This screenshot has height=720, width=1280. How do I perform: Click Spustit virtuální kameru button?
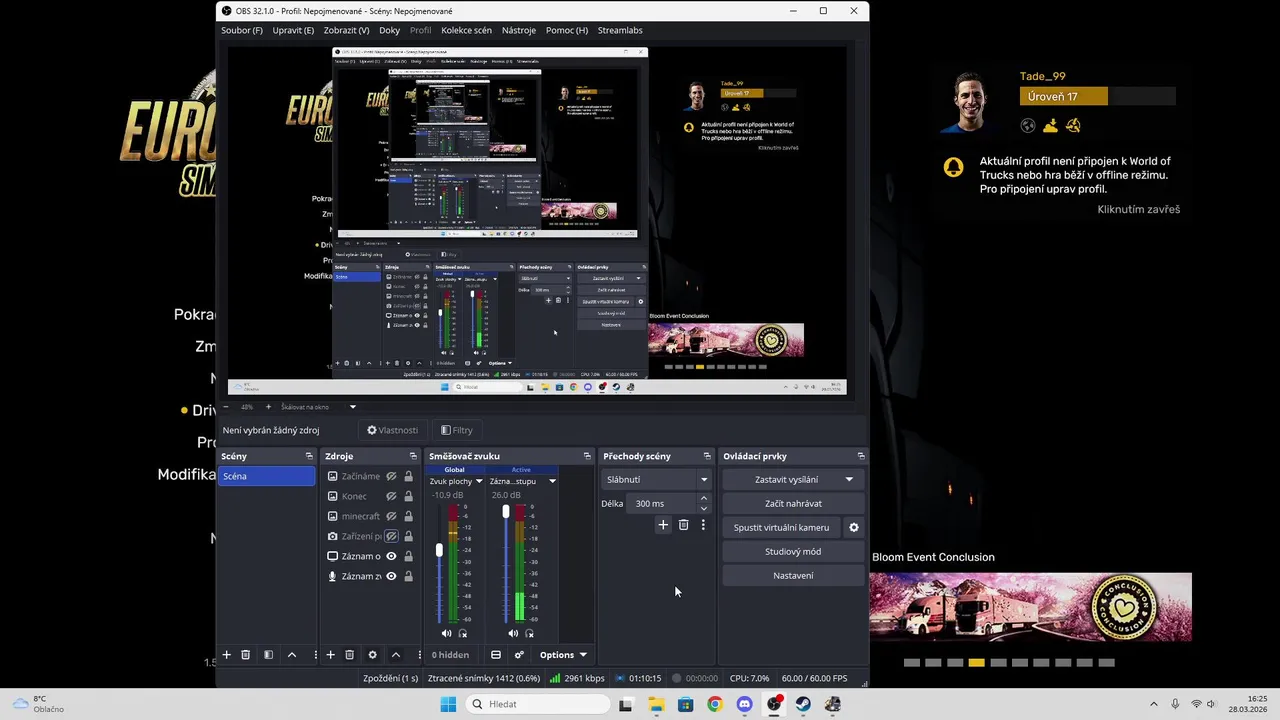click(x=781, y=527)
